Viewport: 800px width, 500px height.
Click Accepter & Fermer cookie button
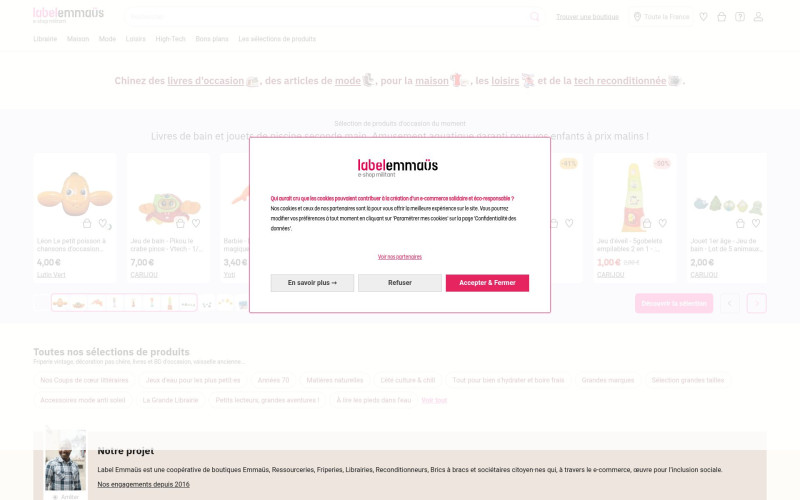pyautogui.click(x=487, y=283)
